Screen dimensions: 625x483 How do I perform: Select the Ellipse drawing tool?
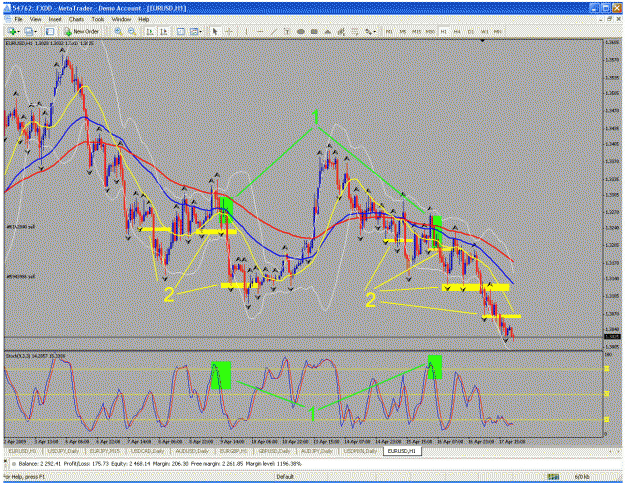coord(301,31)
